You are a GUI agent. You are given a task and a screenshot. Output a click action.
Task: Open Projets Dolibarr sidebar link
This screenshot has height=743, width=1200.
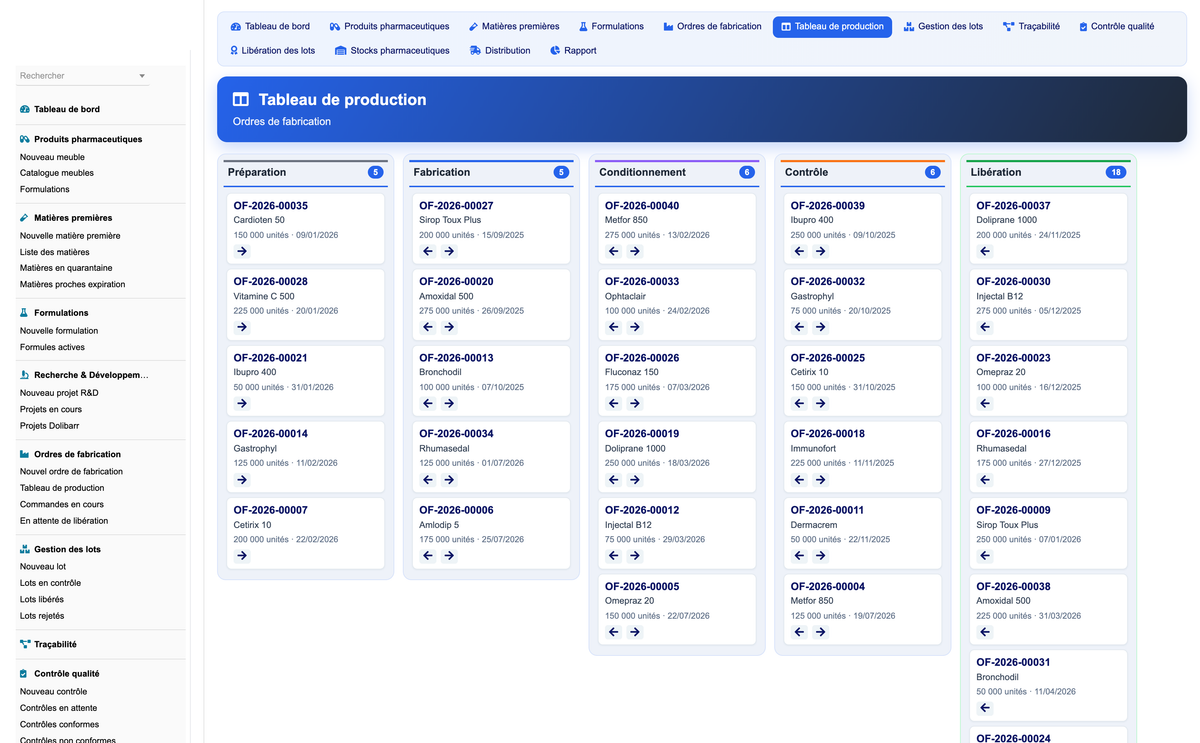[51, 426]
